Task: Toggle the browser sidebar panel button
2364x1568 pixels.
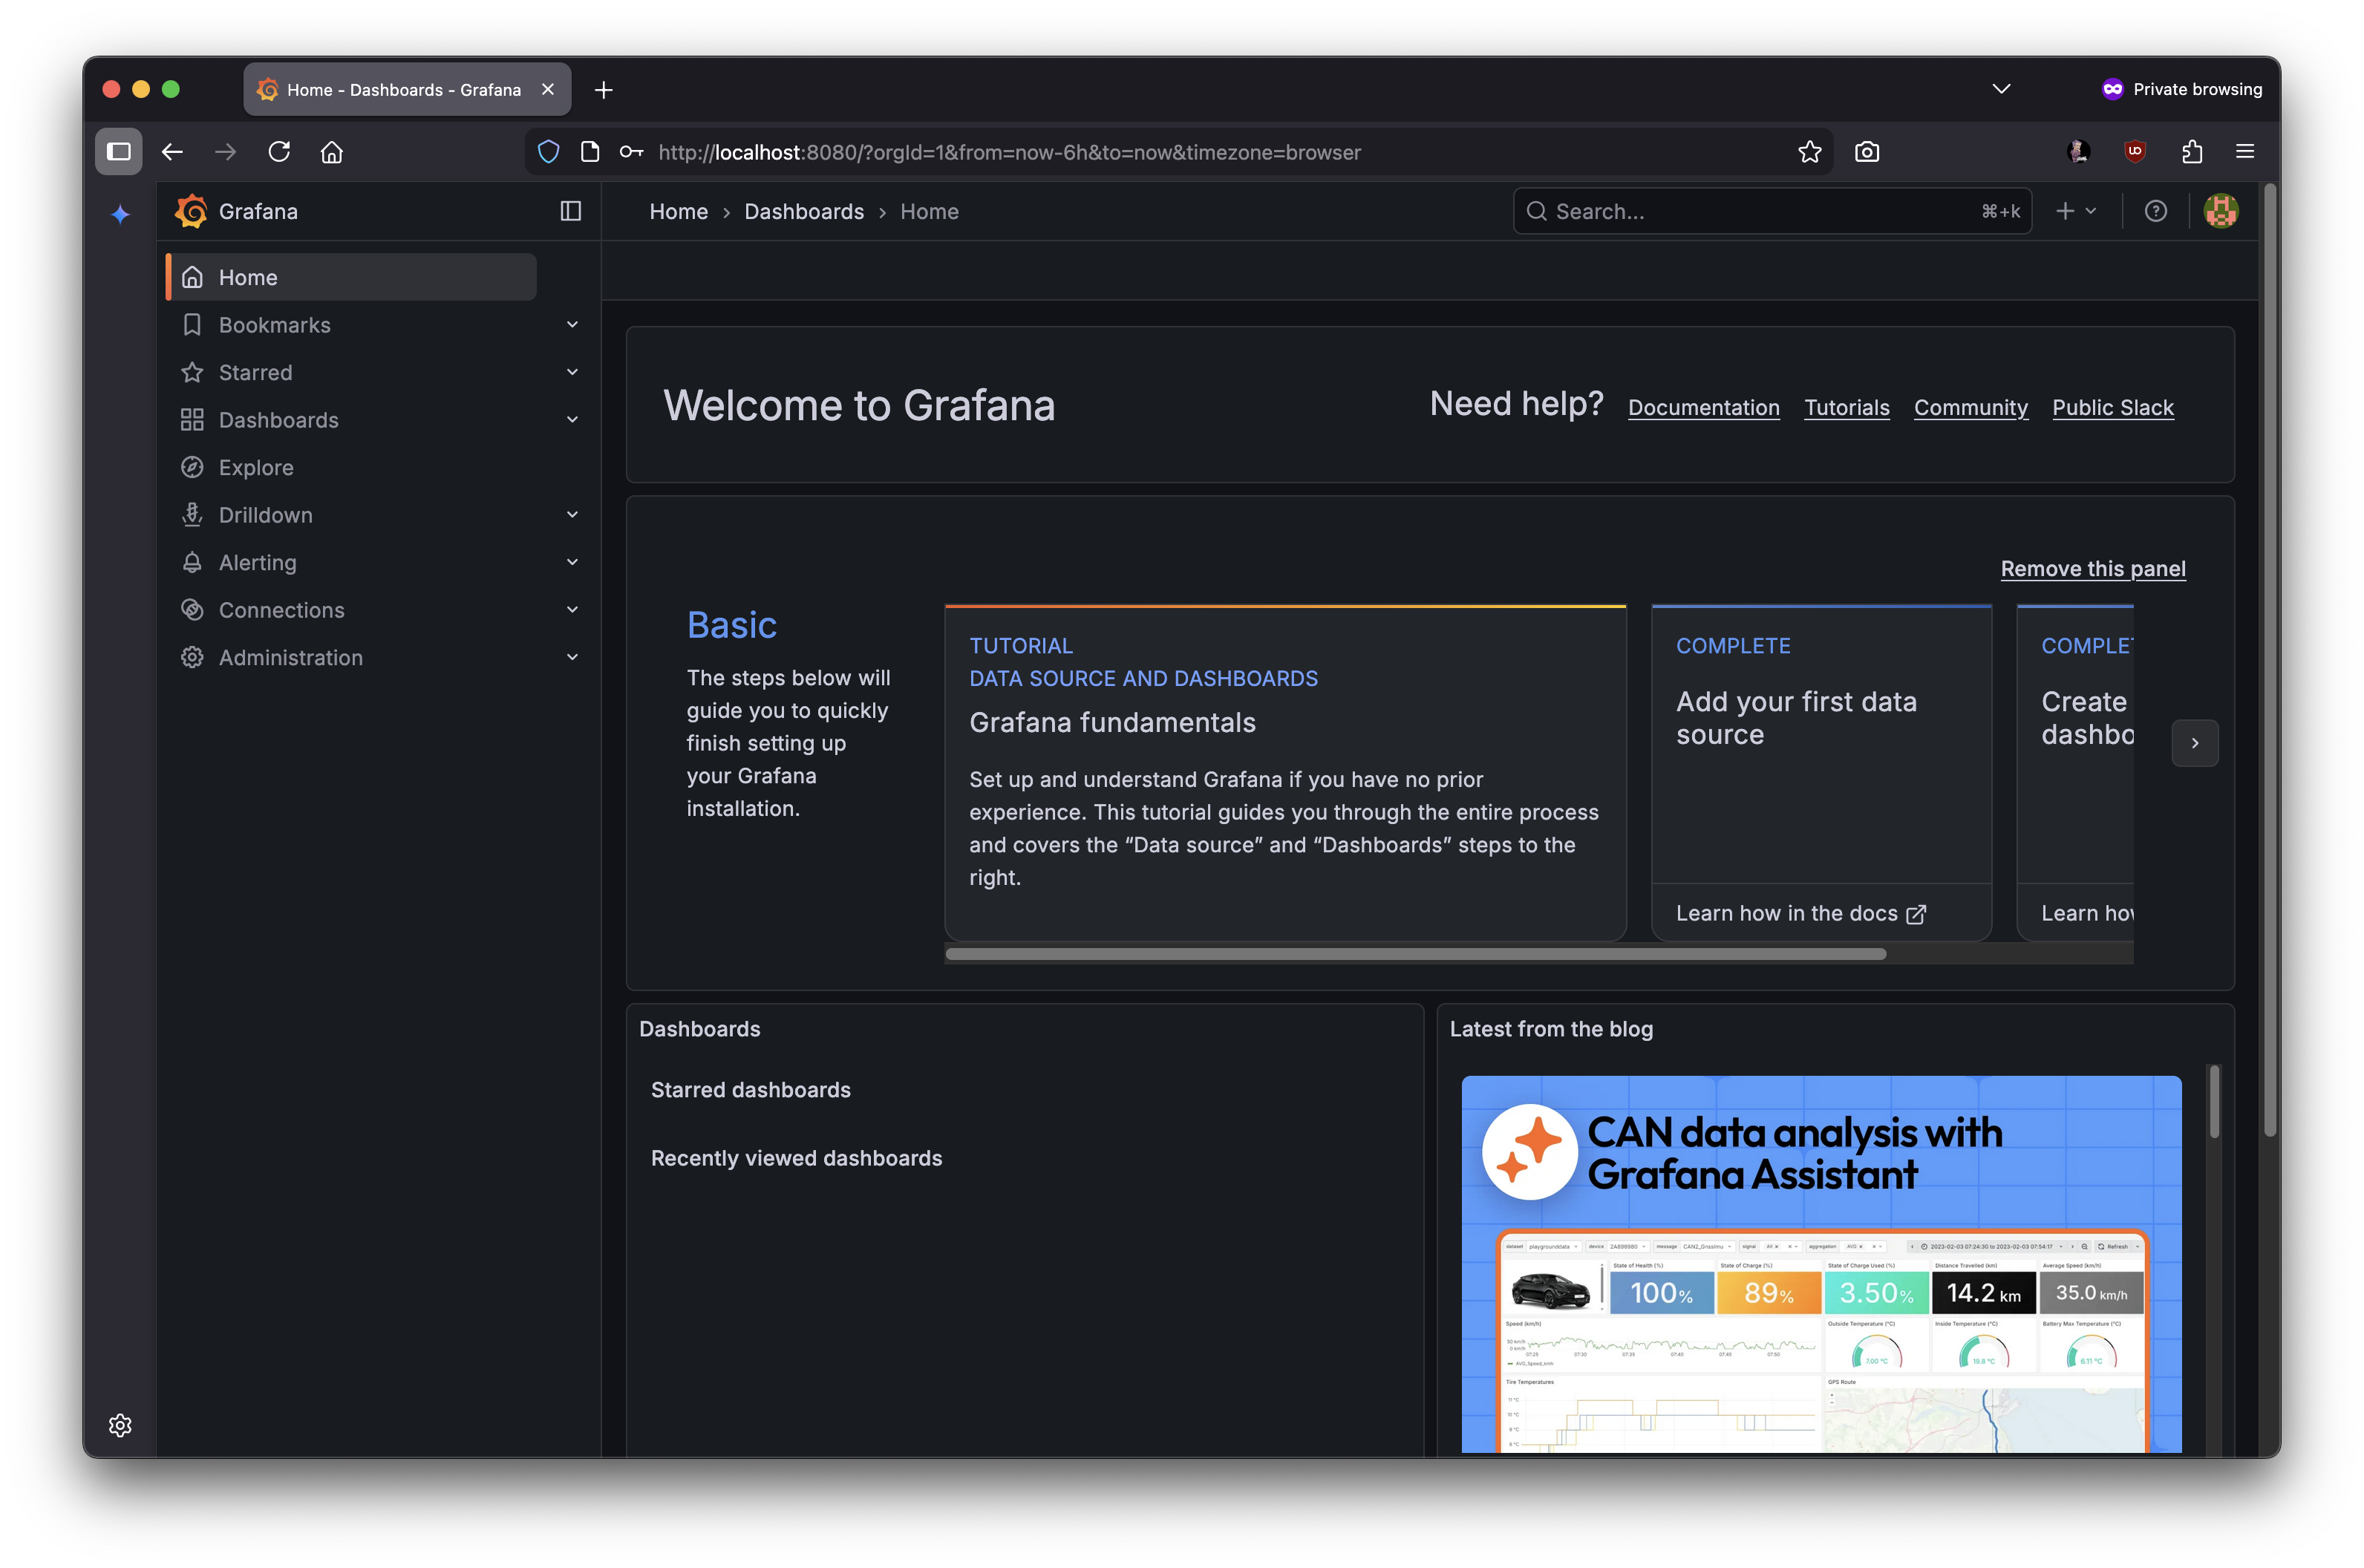Action: click(x=119, y=152)
